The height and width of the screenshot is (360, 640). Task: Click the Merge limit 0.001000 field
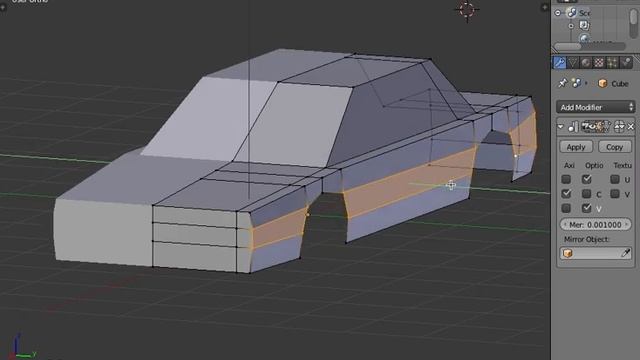pos(596,224)
